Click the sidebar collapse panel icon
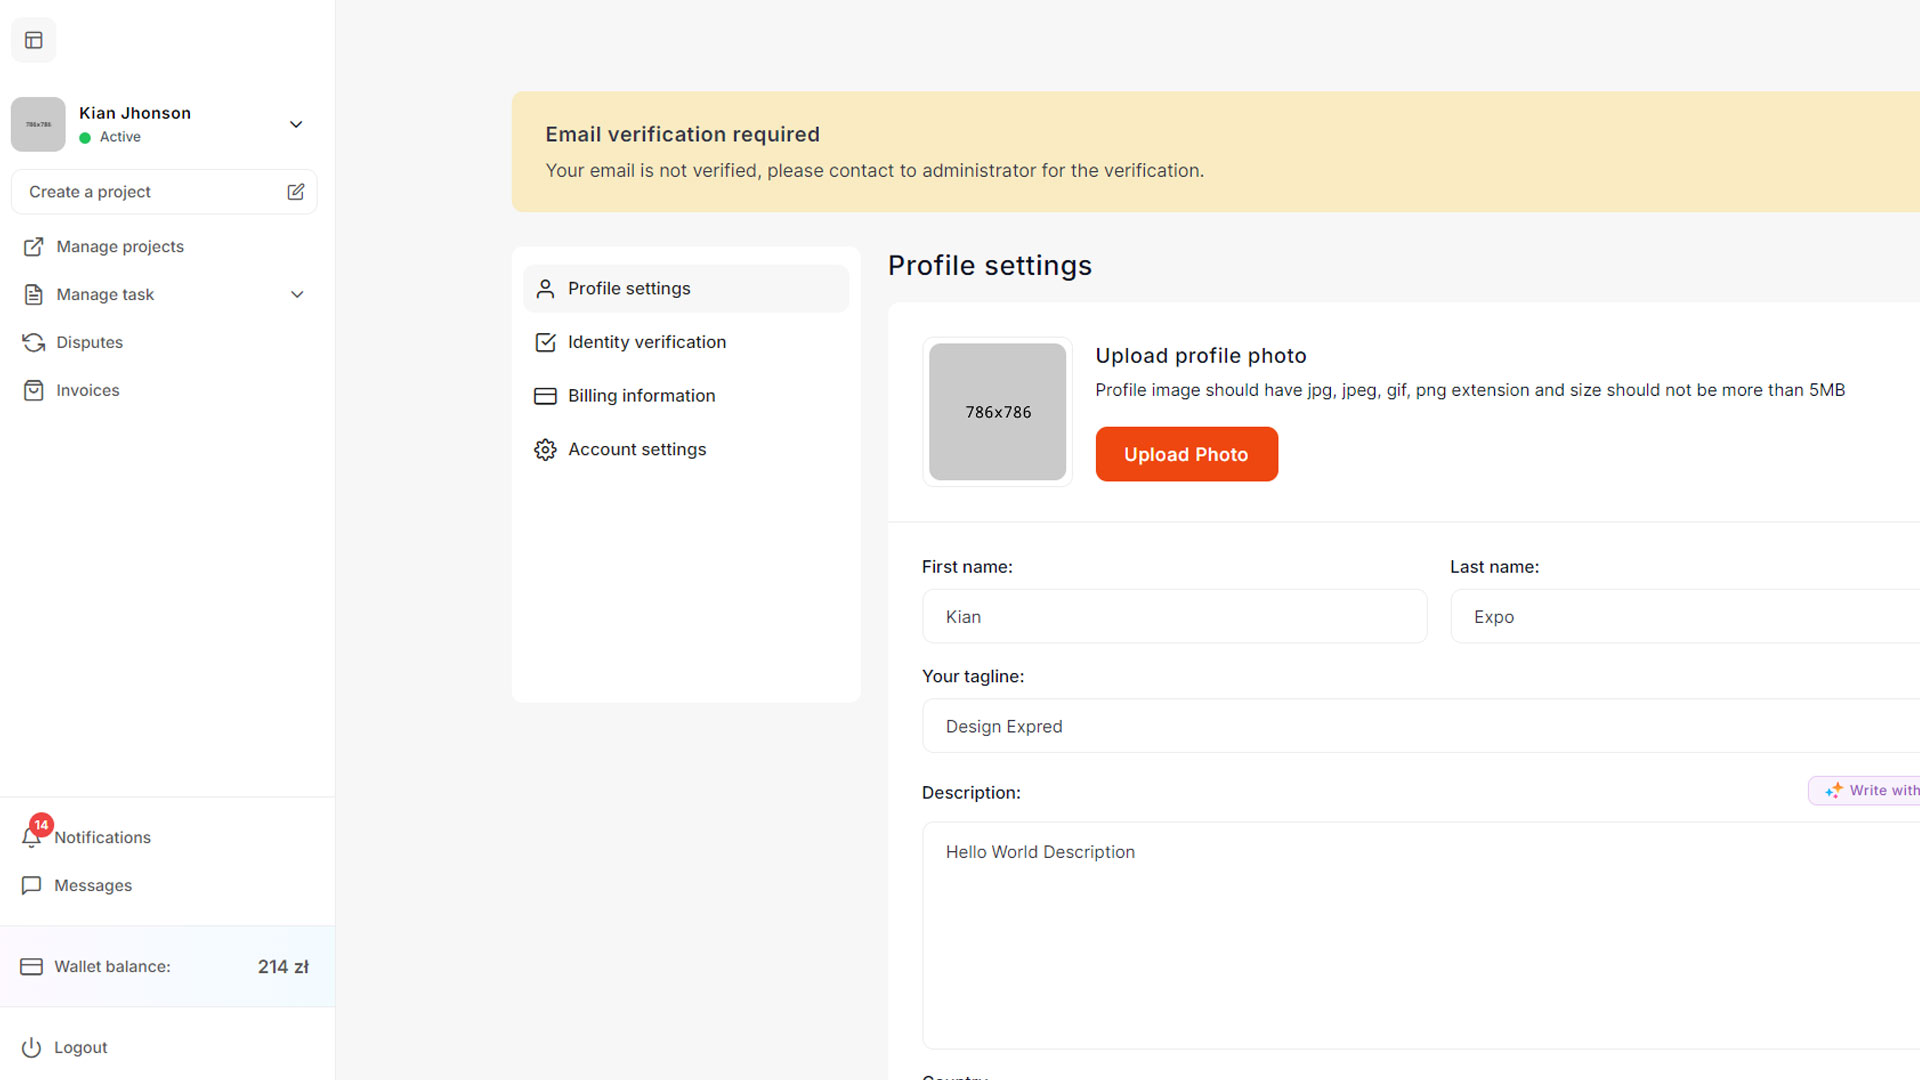1920x1080 pixels. (x=34, y=40)
